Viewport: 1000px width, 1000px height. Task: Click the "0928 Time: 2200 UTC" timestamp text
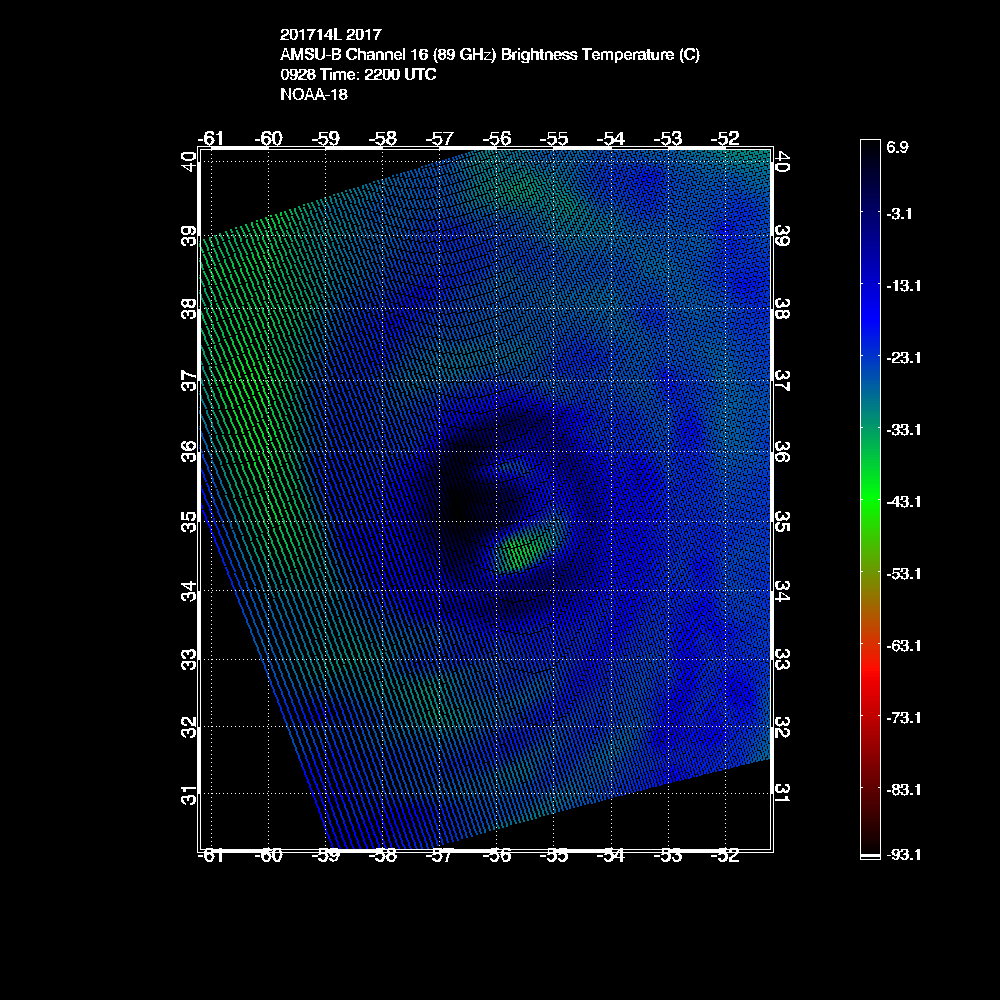(358, 75)
